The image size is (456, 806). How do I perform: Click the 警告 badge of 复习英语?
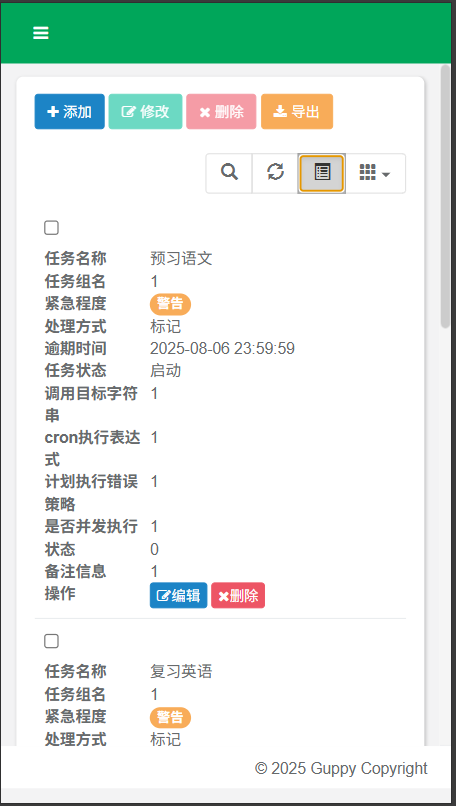coord(170,718)
